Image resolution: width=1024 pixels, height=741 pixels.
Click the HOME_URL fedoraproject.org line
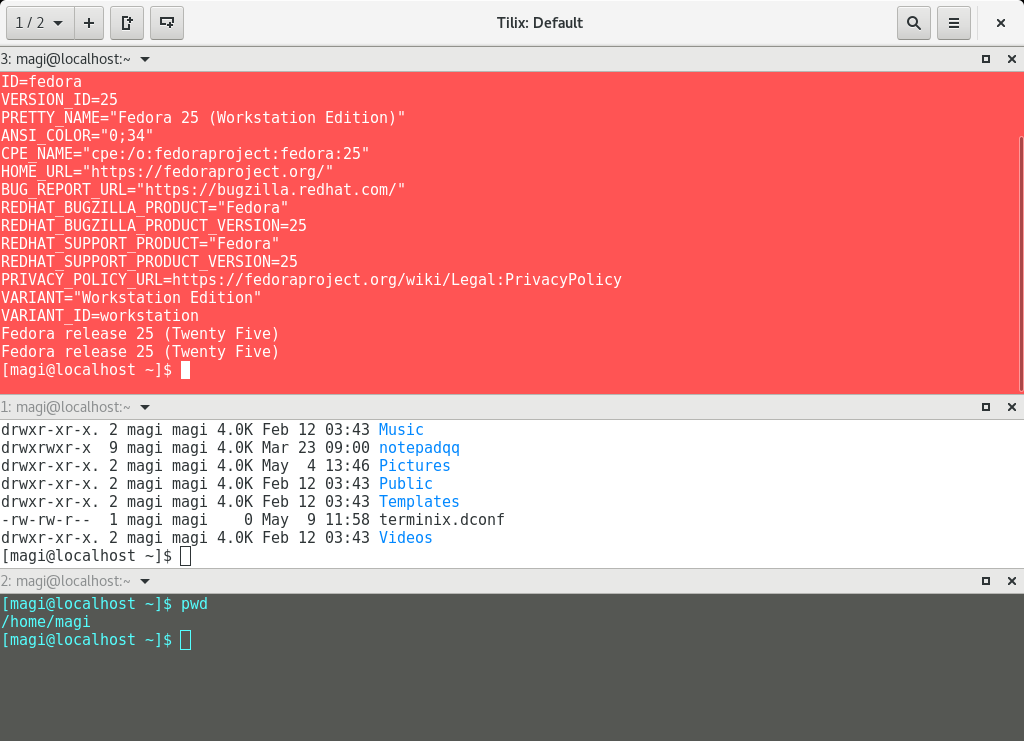[167, 172]
